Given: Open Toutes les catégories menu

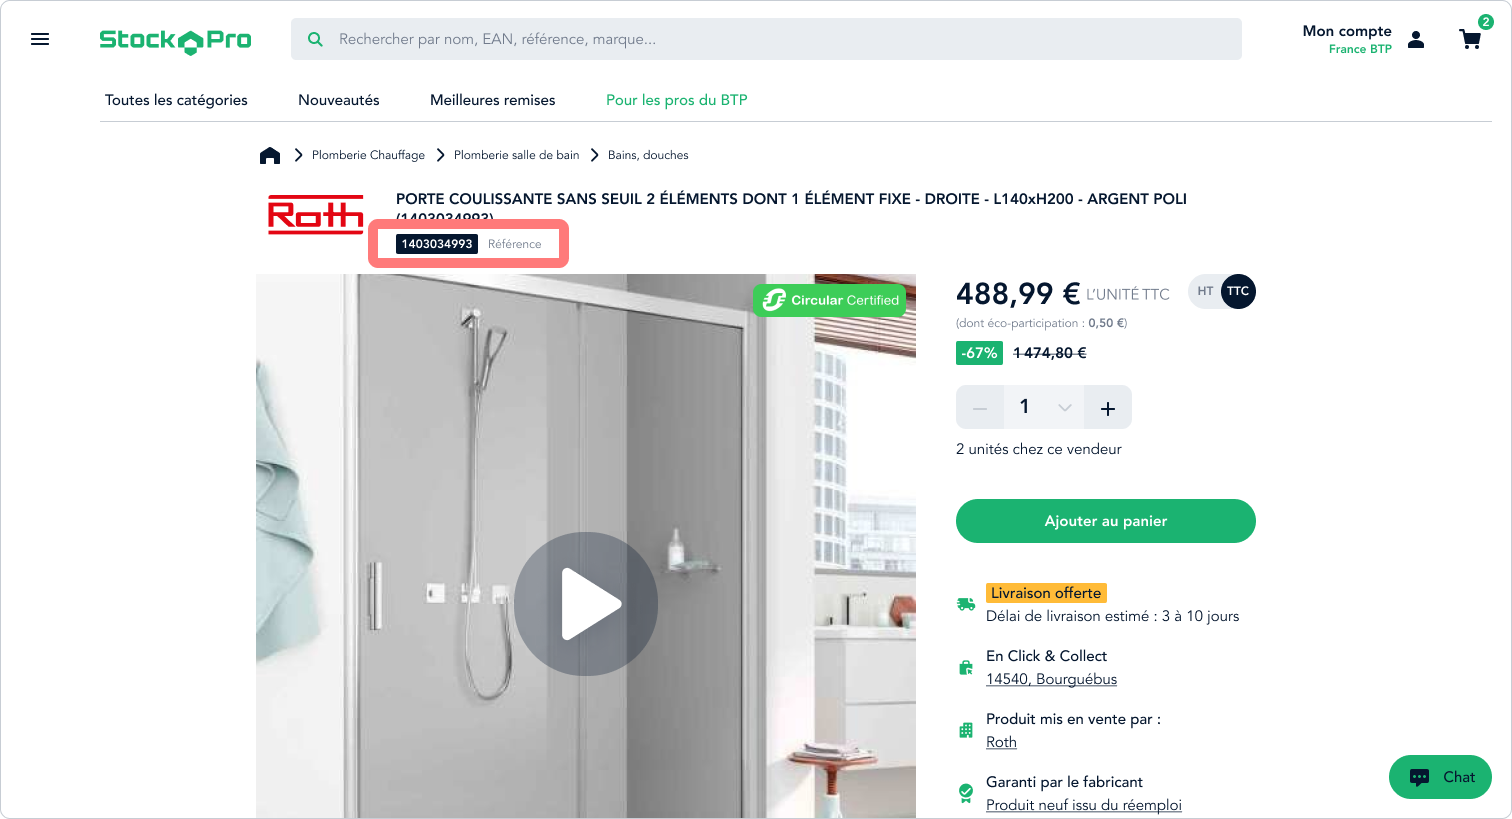Looking at the screenshot, I should click(176, 100).
